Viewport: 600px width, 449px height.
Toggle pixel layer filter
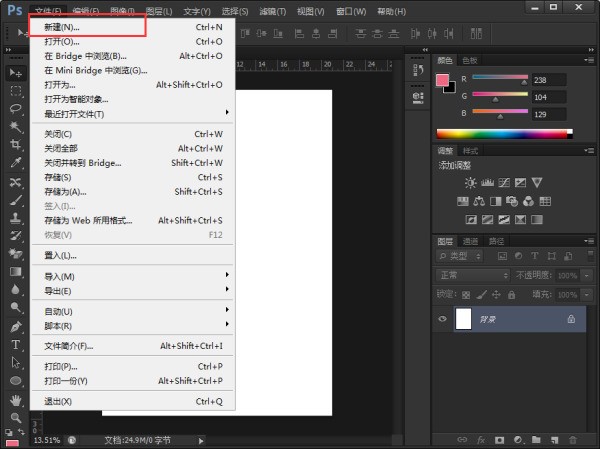click(502, 256)
